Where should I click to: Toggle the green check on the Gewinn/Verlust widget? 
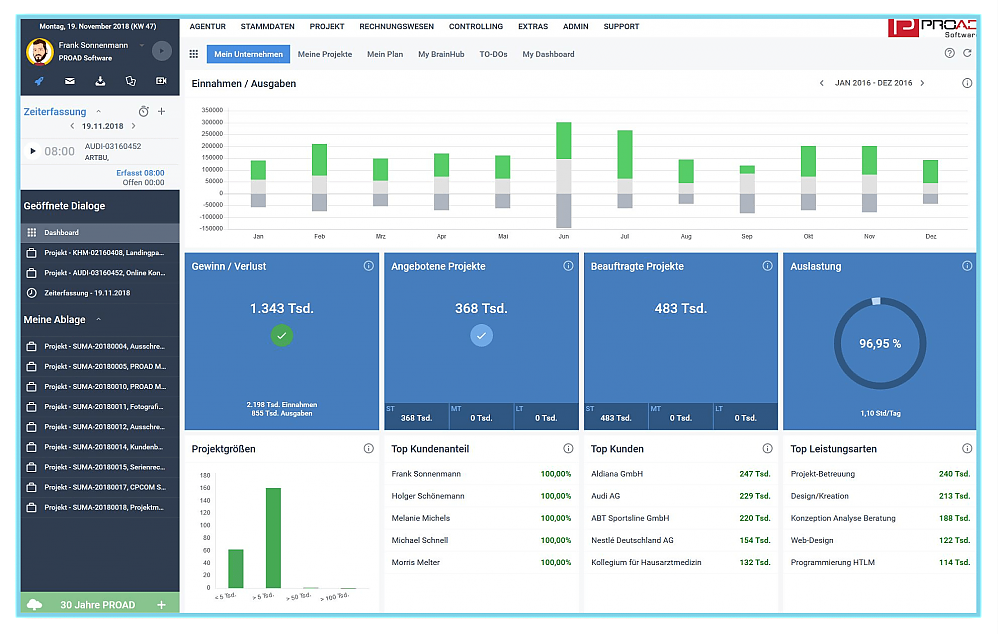[281, 336]
